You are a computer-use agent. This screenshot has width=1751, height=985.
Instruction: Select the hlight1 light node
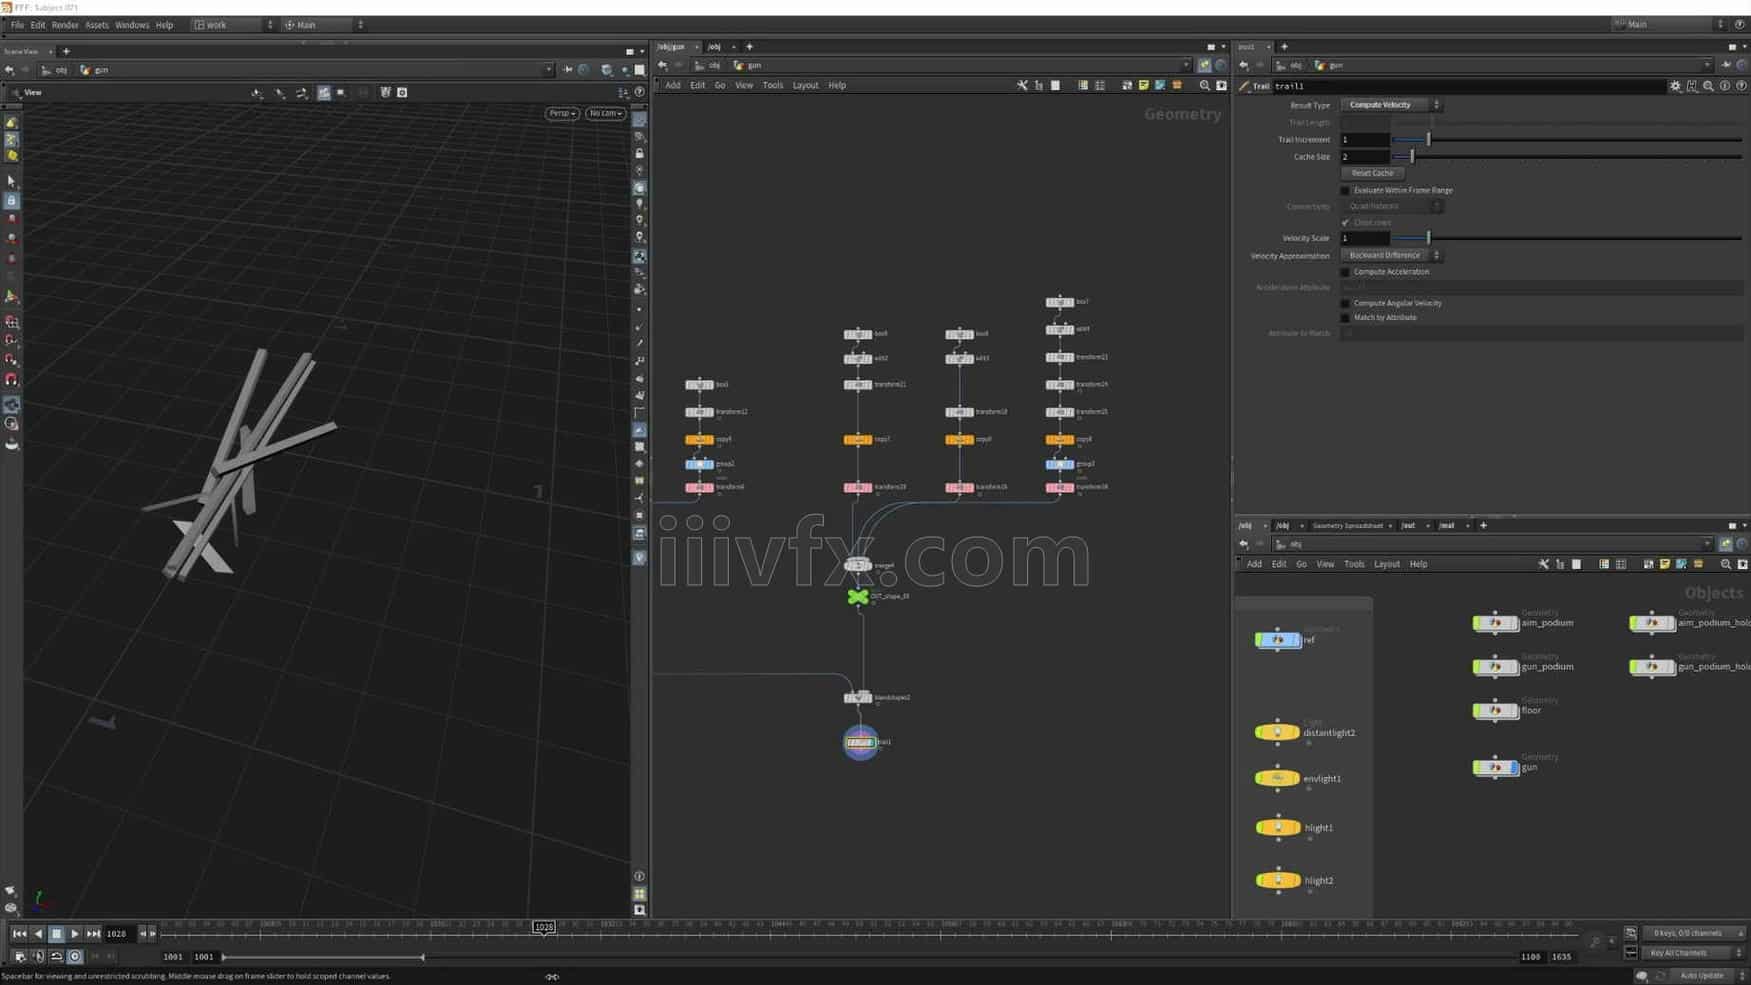coord(1276,827)
